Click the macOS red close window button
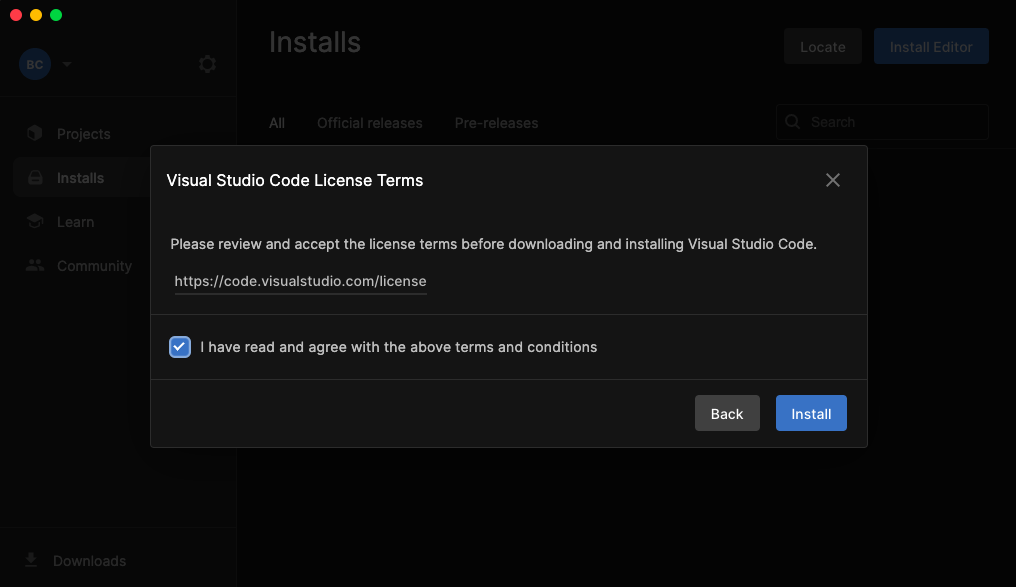 (16, 15)
